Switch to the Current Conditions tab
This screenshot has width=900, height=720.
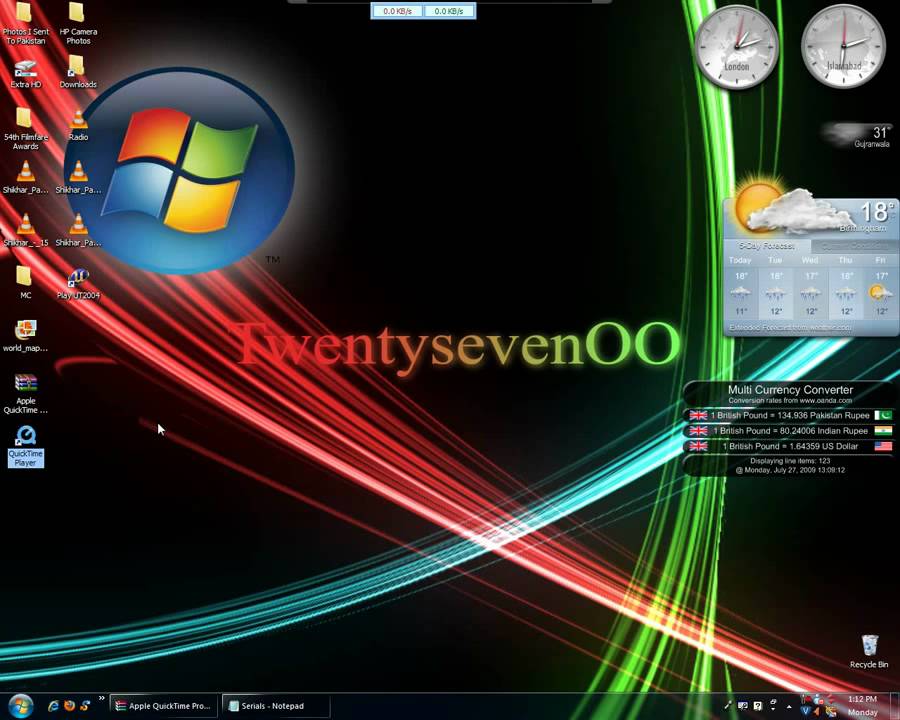click(x=854, y=246)
